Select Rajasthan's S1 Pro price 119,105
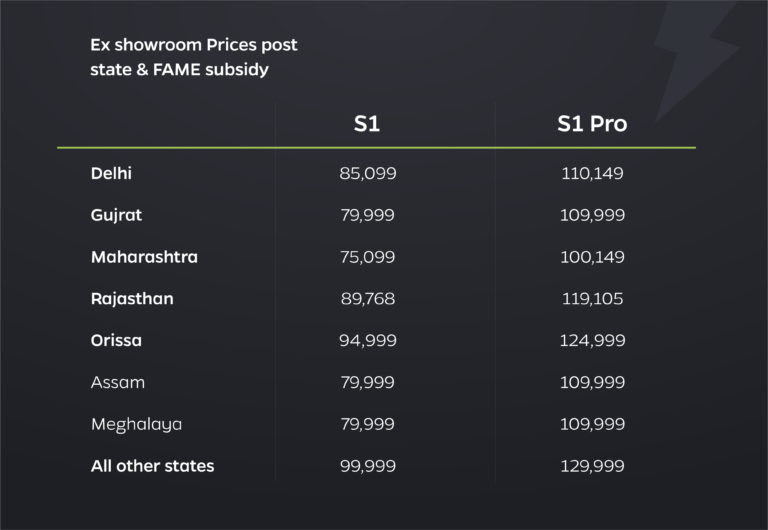Screen dimensions: 768x530 tap(592, 299)
